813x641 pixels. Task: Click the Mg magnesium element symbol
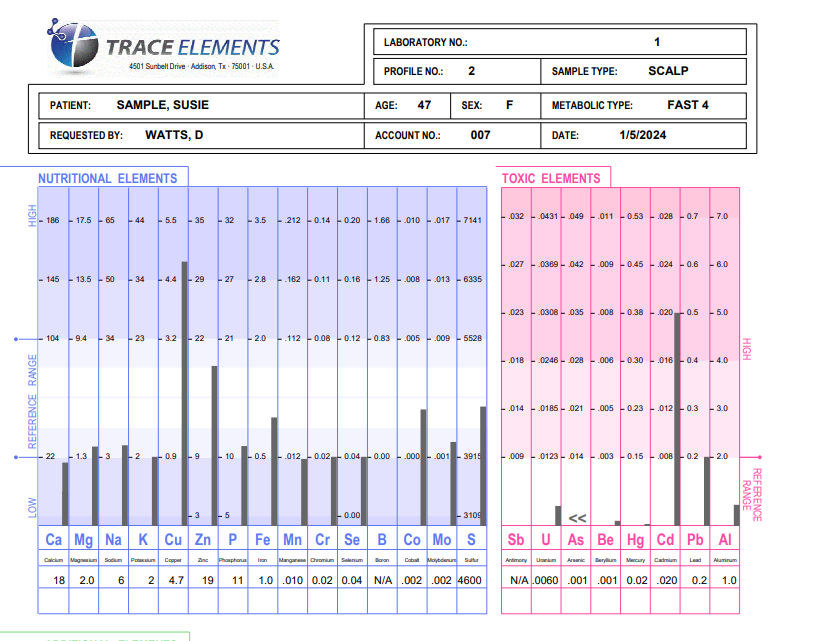[83, 540]
